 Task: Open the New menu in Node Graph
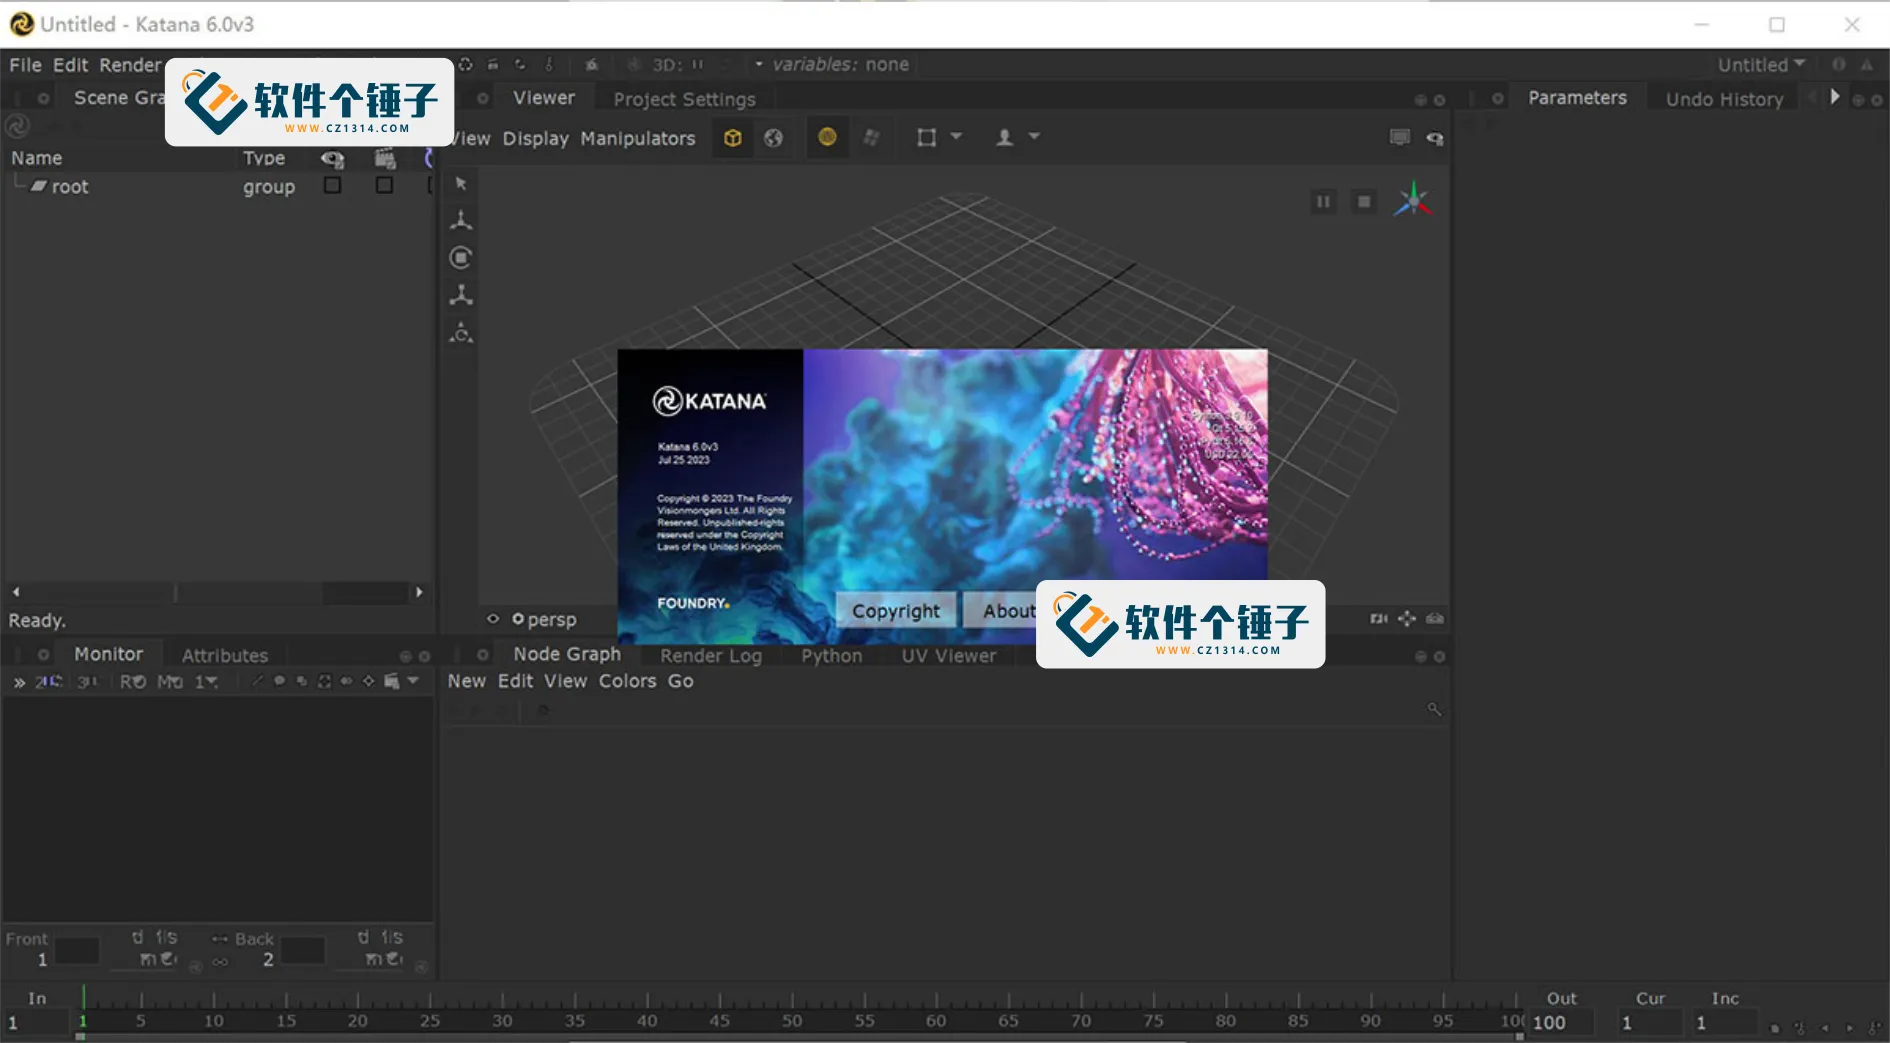pyautogui.click(x=466, y=681)
